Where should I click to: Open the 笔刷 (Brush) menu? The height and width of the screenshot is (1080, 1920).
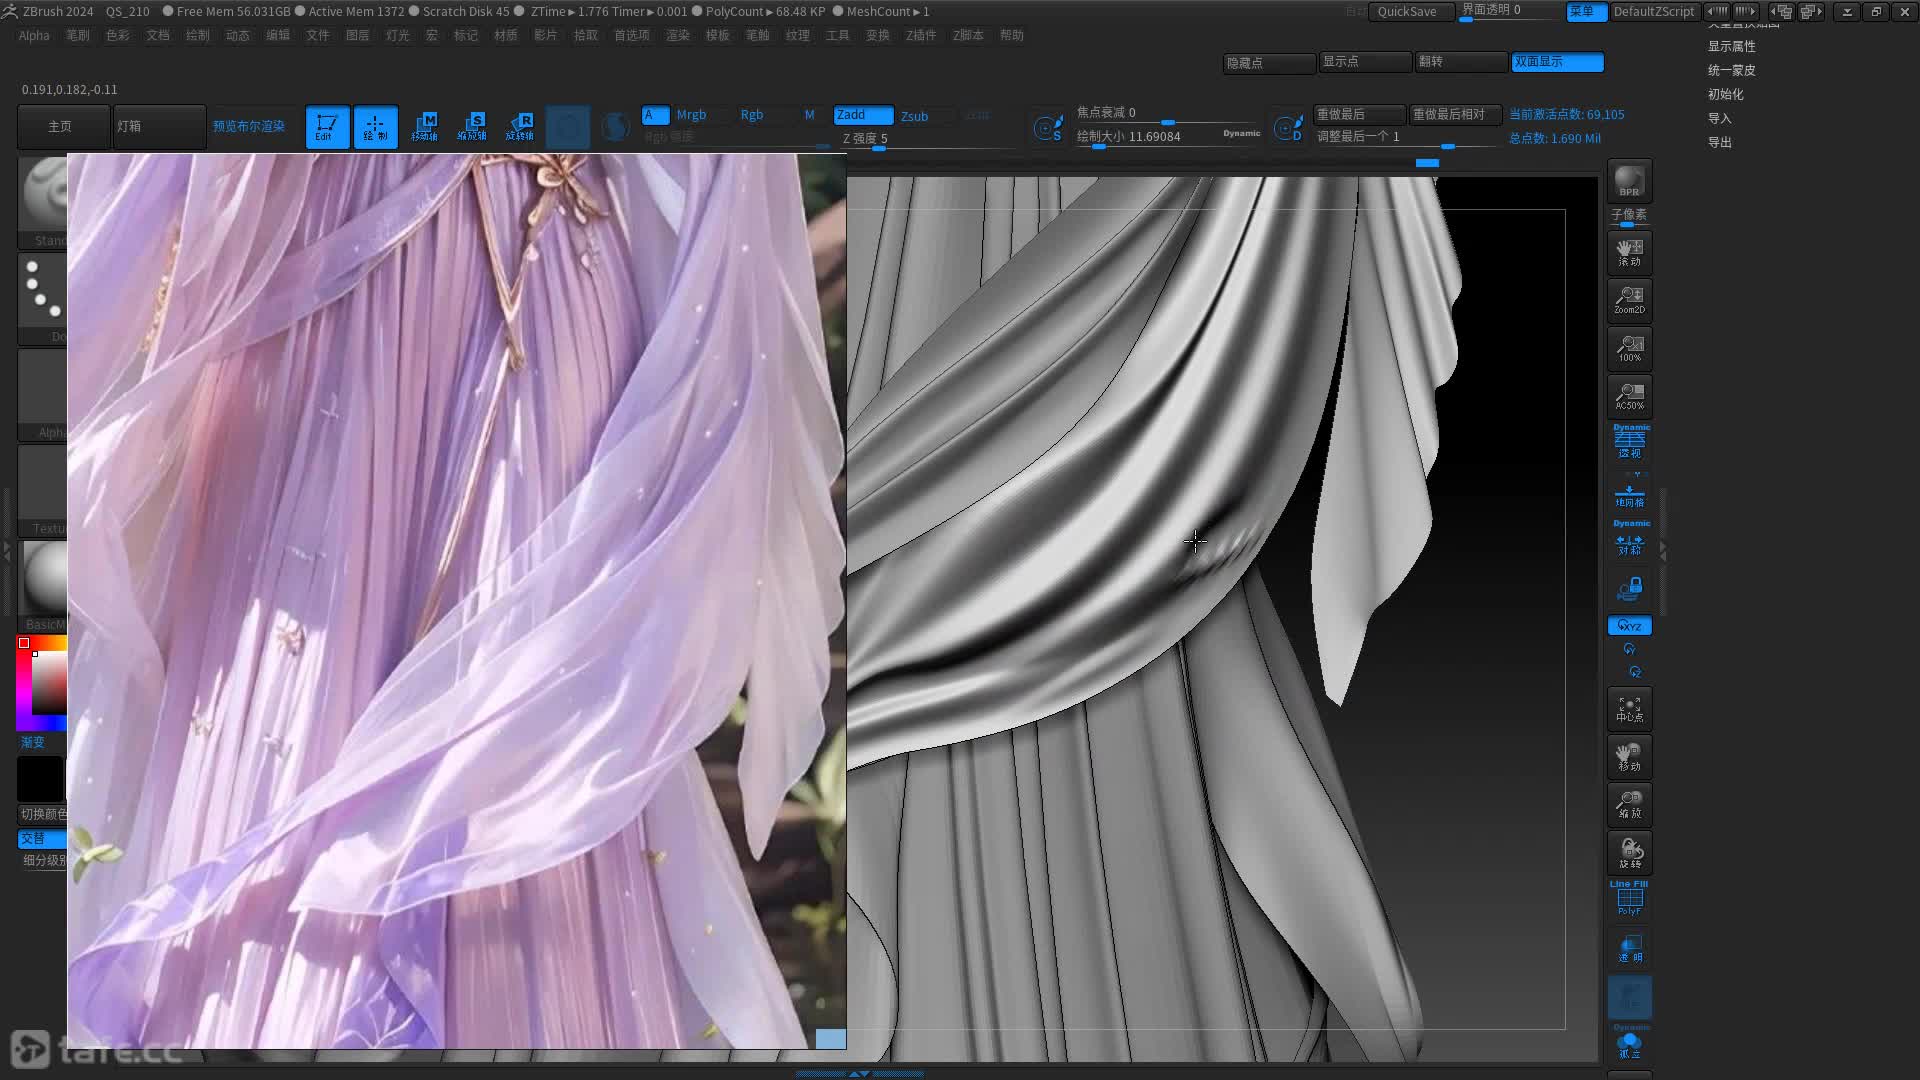[78, 35]
